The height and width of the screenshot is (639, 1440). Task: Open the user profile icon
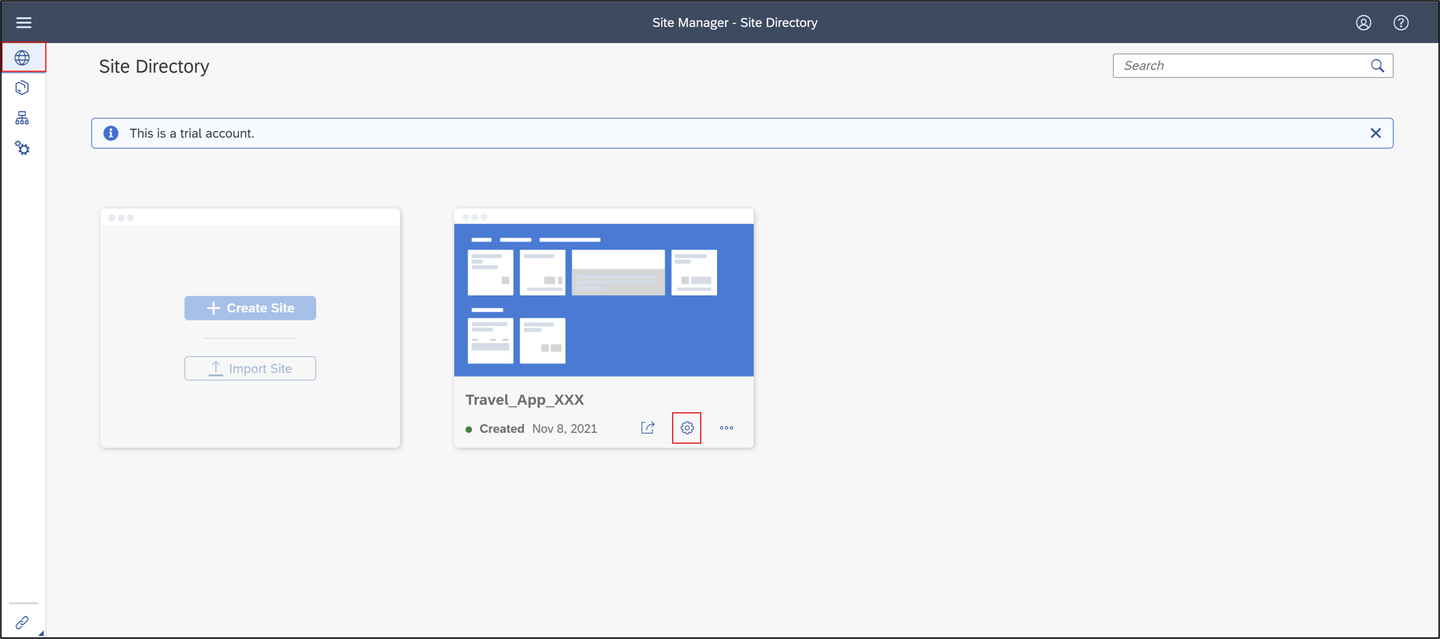pos(1364,22)
